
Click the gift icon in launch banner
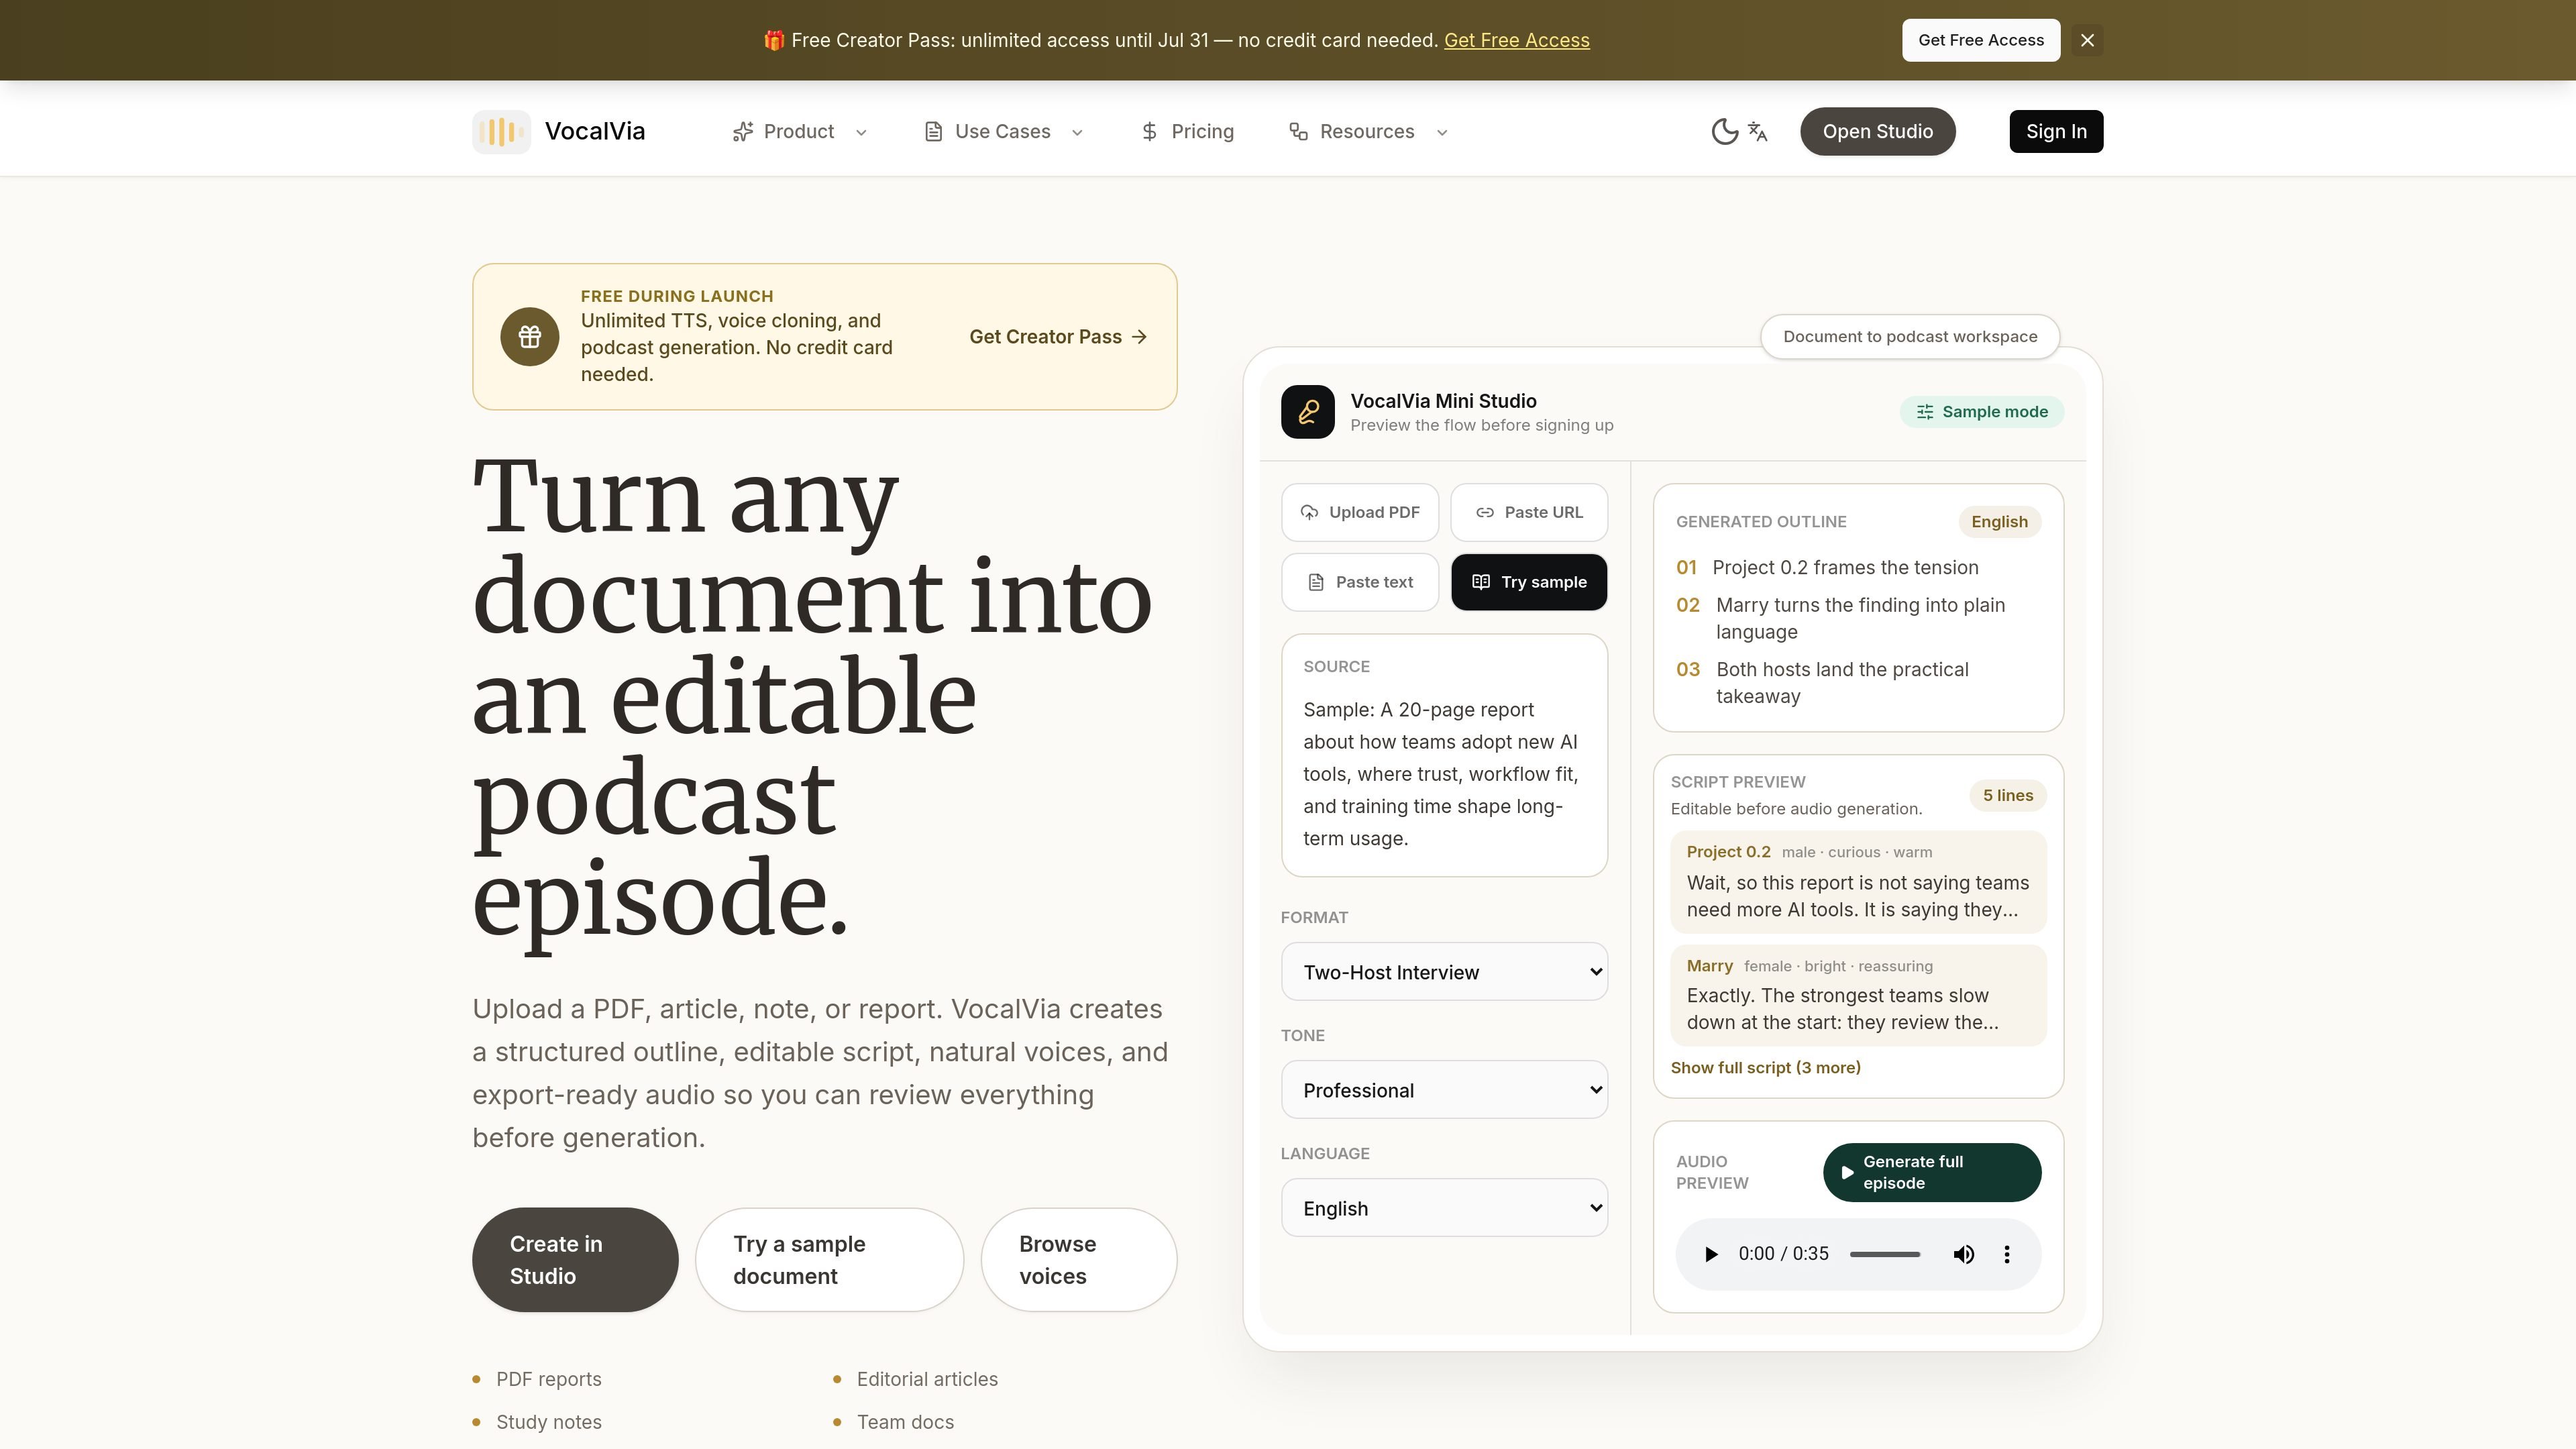point(530,337)
